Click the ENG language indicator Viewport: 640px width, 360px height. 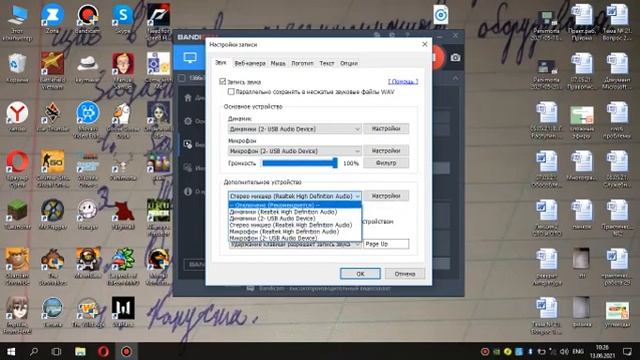point(578,351)
